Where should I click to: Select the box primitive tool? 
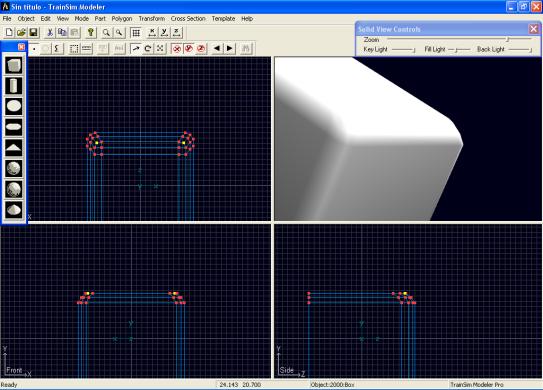[14, 65]
